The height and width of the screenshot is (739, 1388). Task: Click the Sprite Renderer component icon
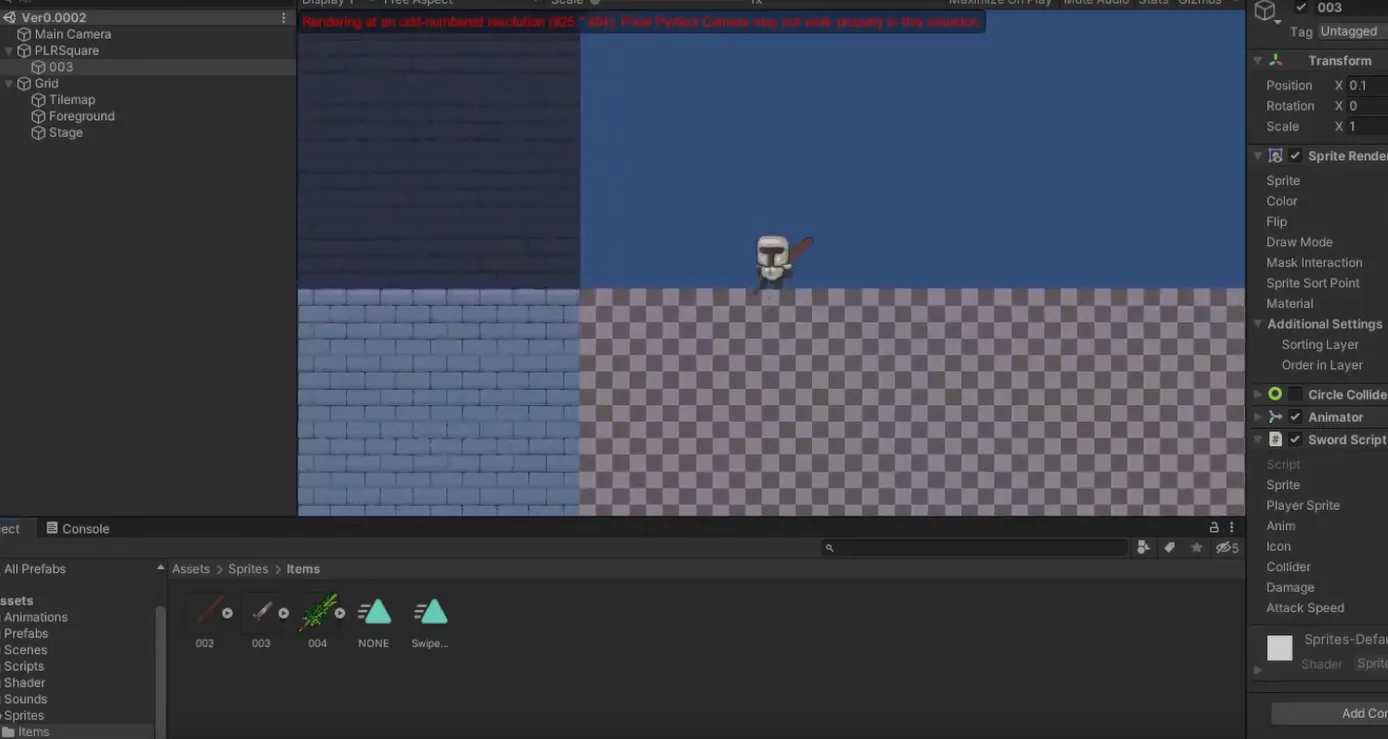(1276, 156)
